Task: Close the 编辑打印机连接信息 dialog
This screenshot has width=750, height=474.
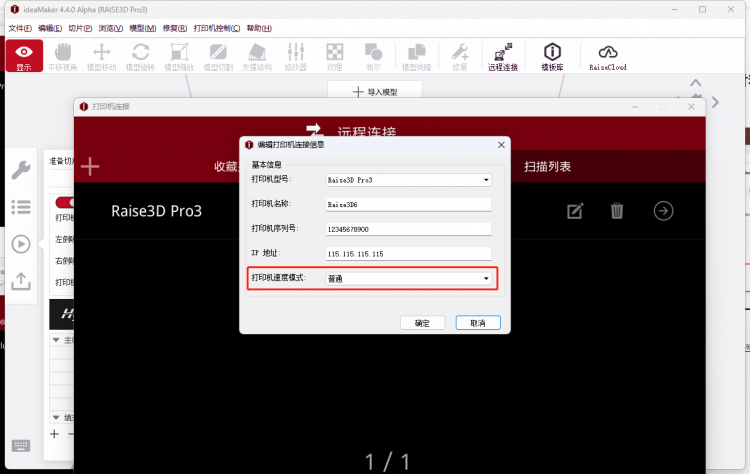Action: 501,144
